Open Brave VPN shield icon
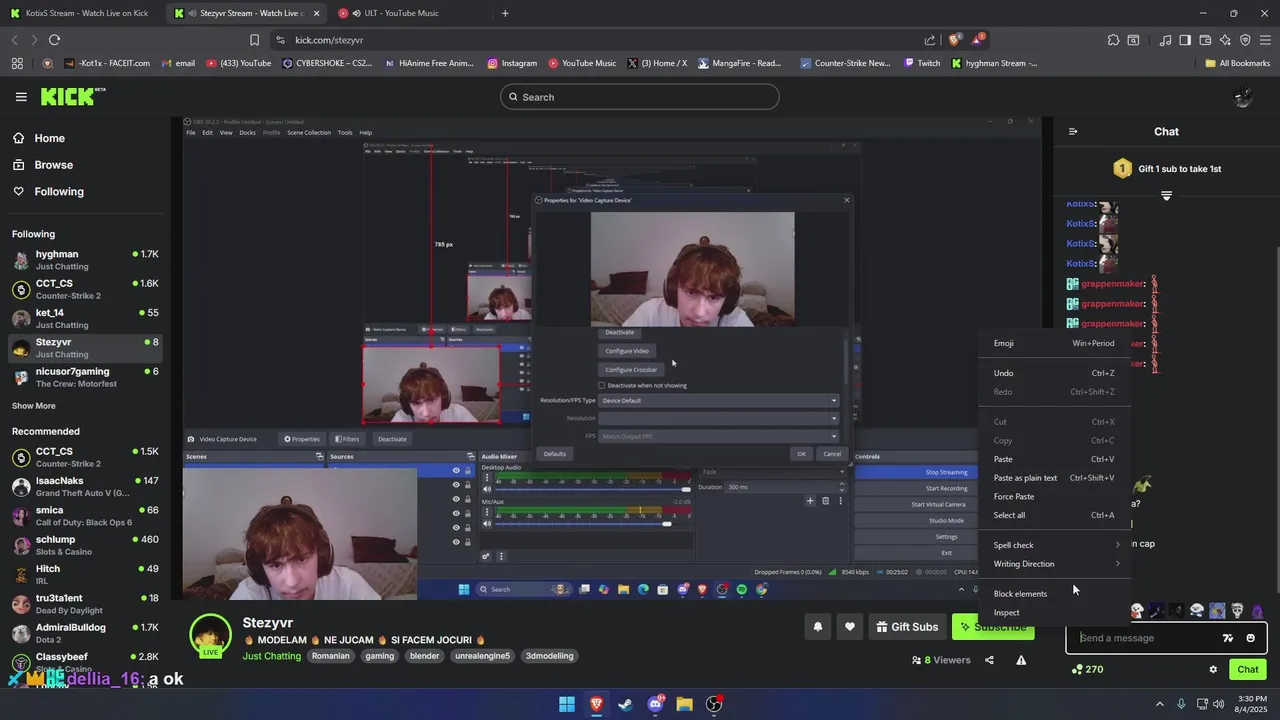1280x720 pixels. tap(1245, 40)
